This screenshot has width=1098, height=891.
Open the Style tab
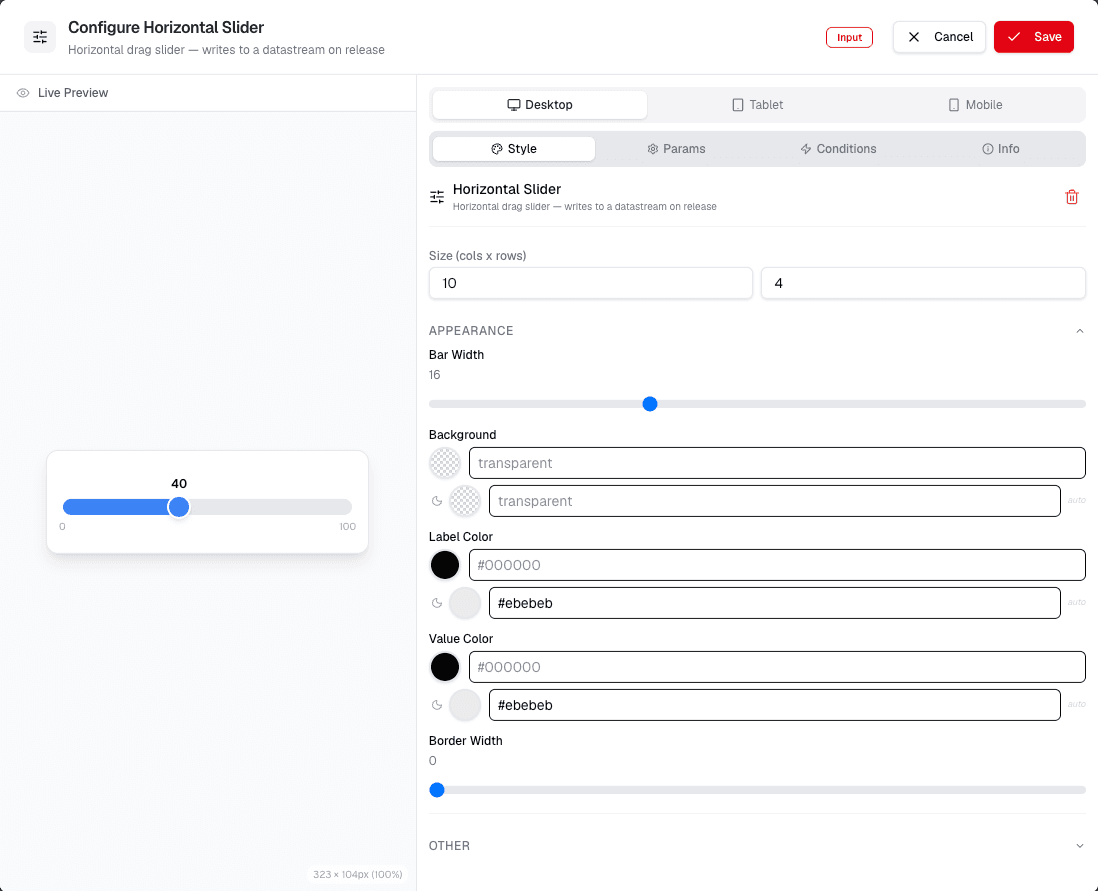tap(514, 148)
